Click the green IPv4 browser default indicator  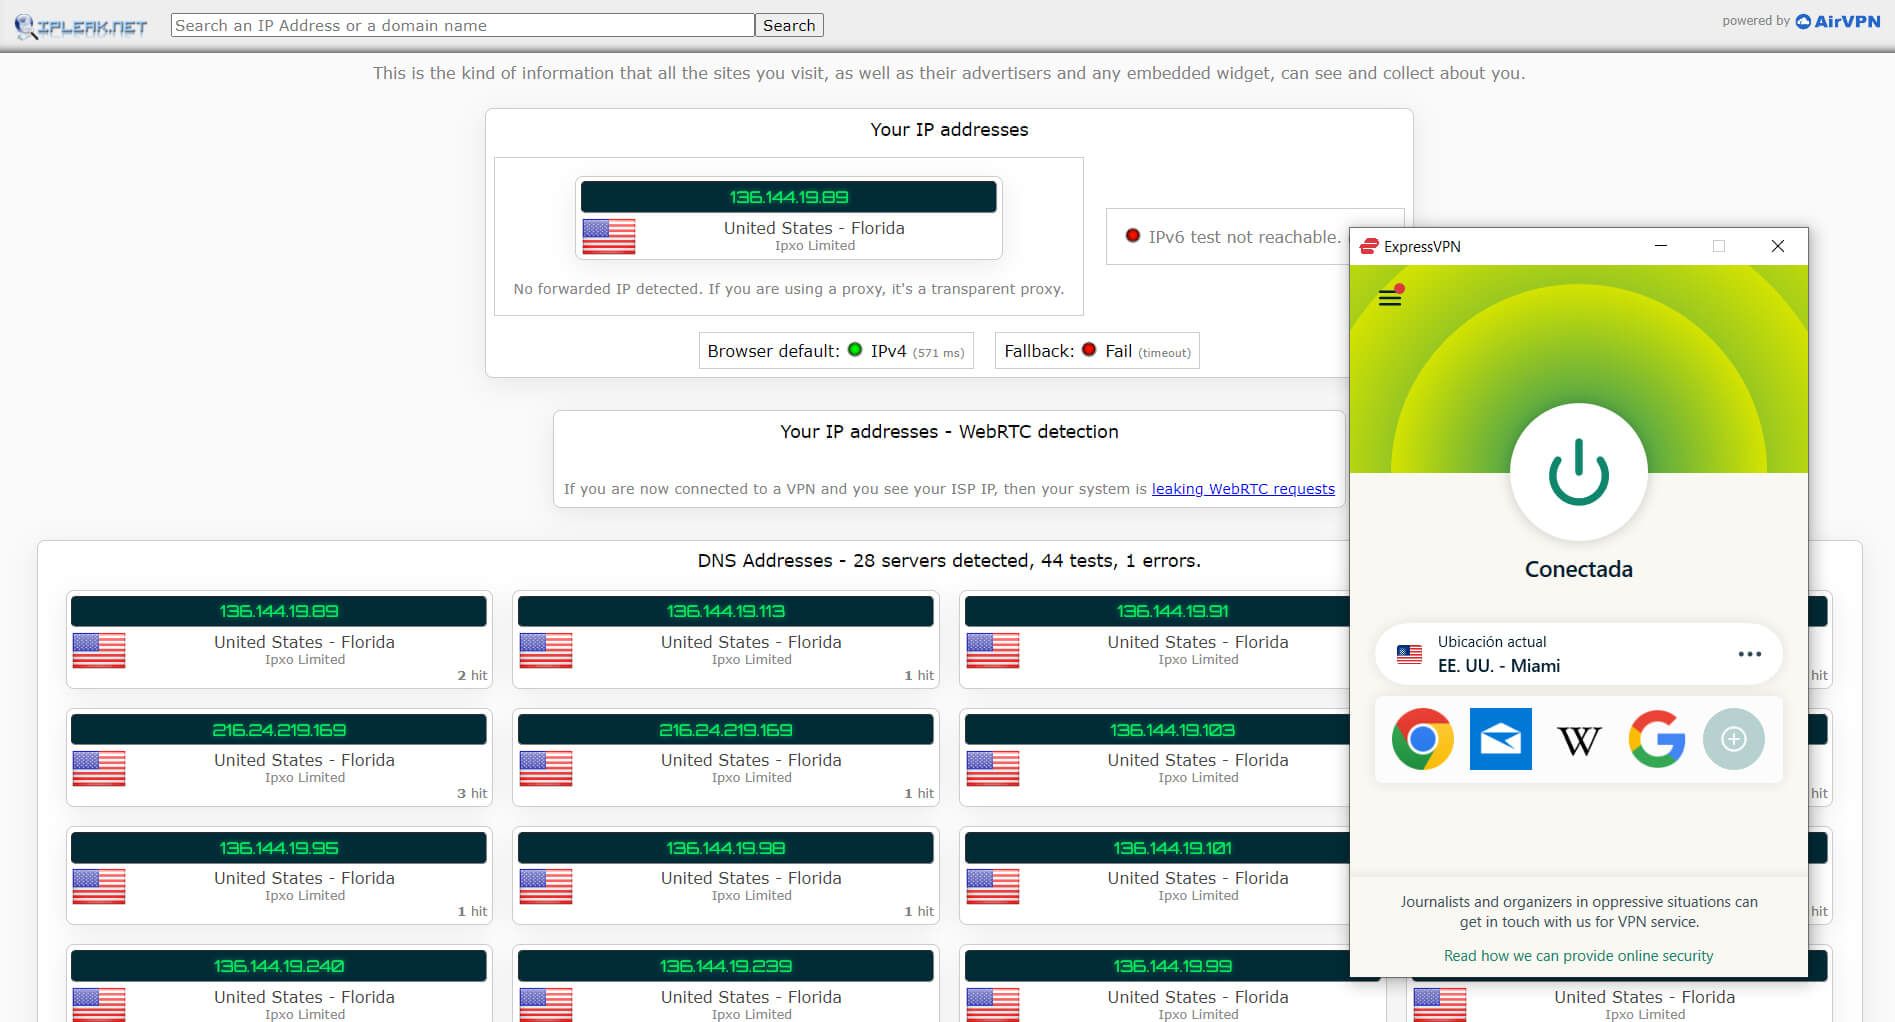click(855, 350)
